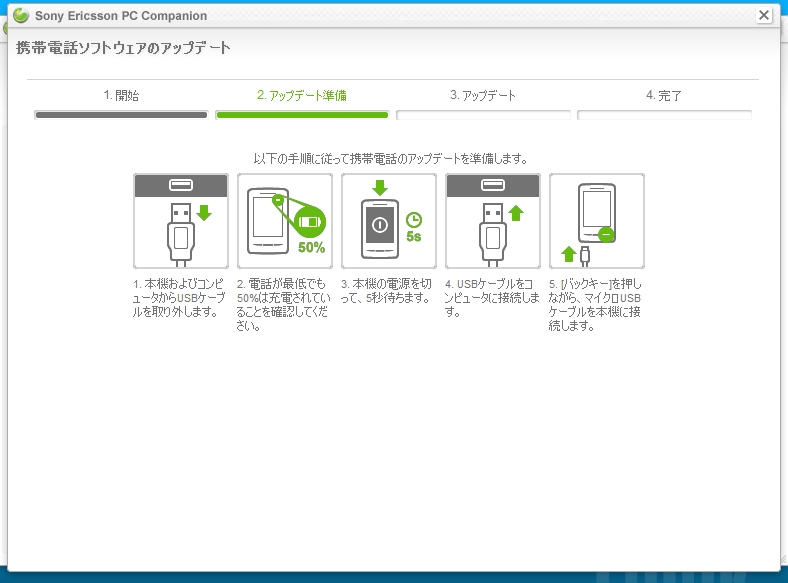The image size is (788, 583).
Task: Select the 3. アップデート step
Action: [483, 96]
